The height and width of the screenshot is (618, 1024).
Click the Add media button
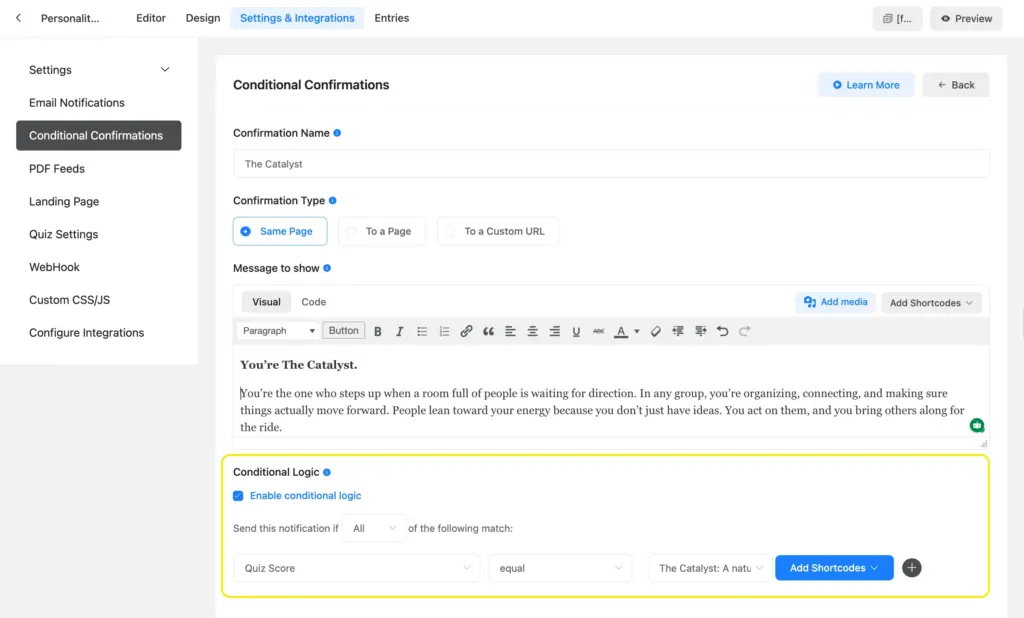coord(835,302)
